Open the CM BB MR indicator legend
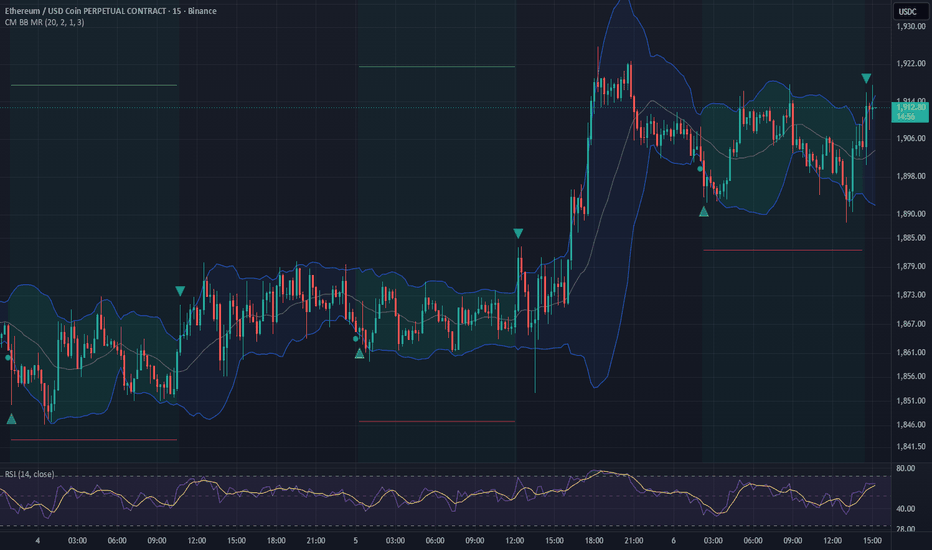Screen dimensions: 932x550 click(x=44, y=23)
